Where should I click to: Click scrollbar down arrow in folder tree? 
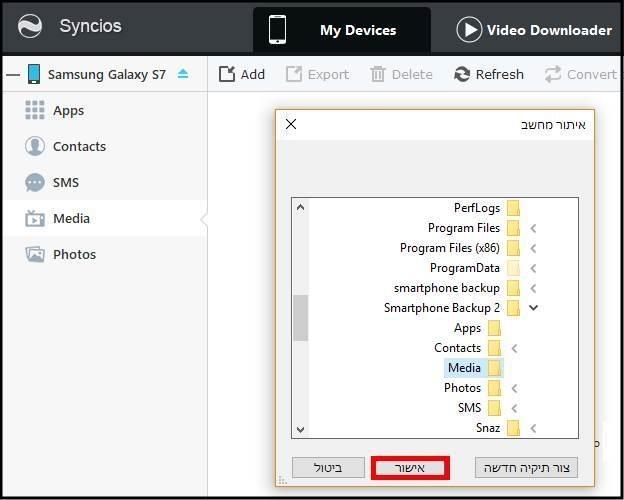(300, 430)
